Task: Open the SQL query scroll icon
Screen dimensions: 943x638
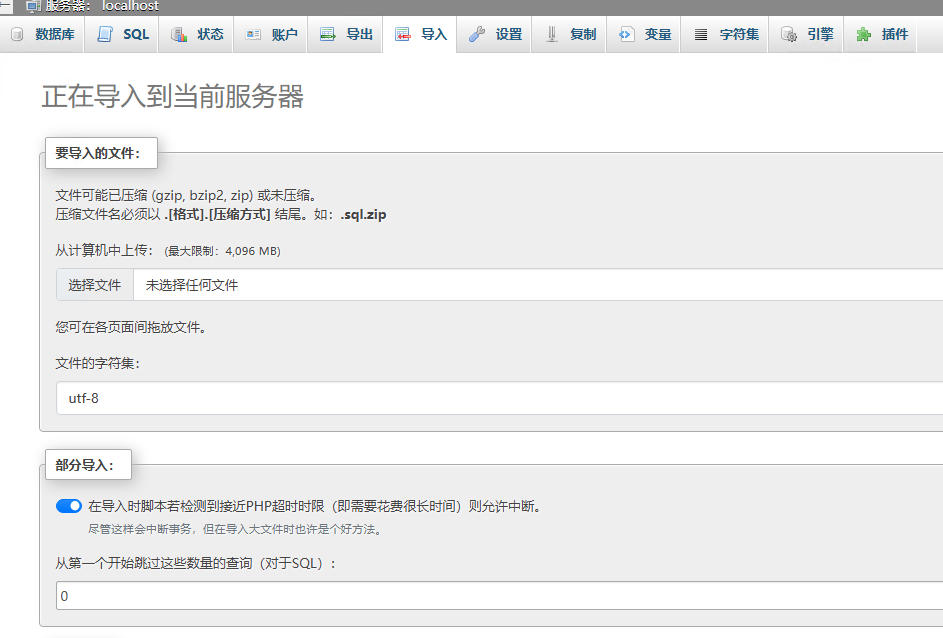Action: tap(105, 35)
